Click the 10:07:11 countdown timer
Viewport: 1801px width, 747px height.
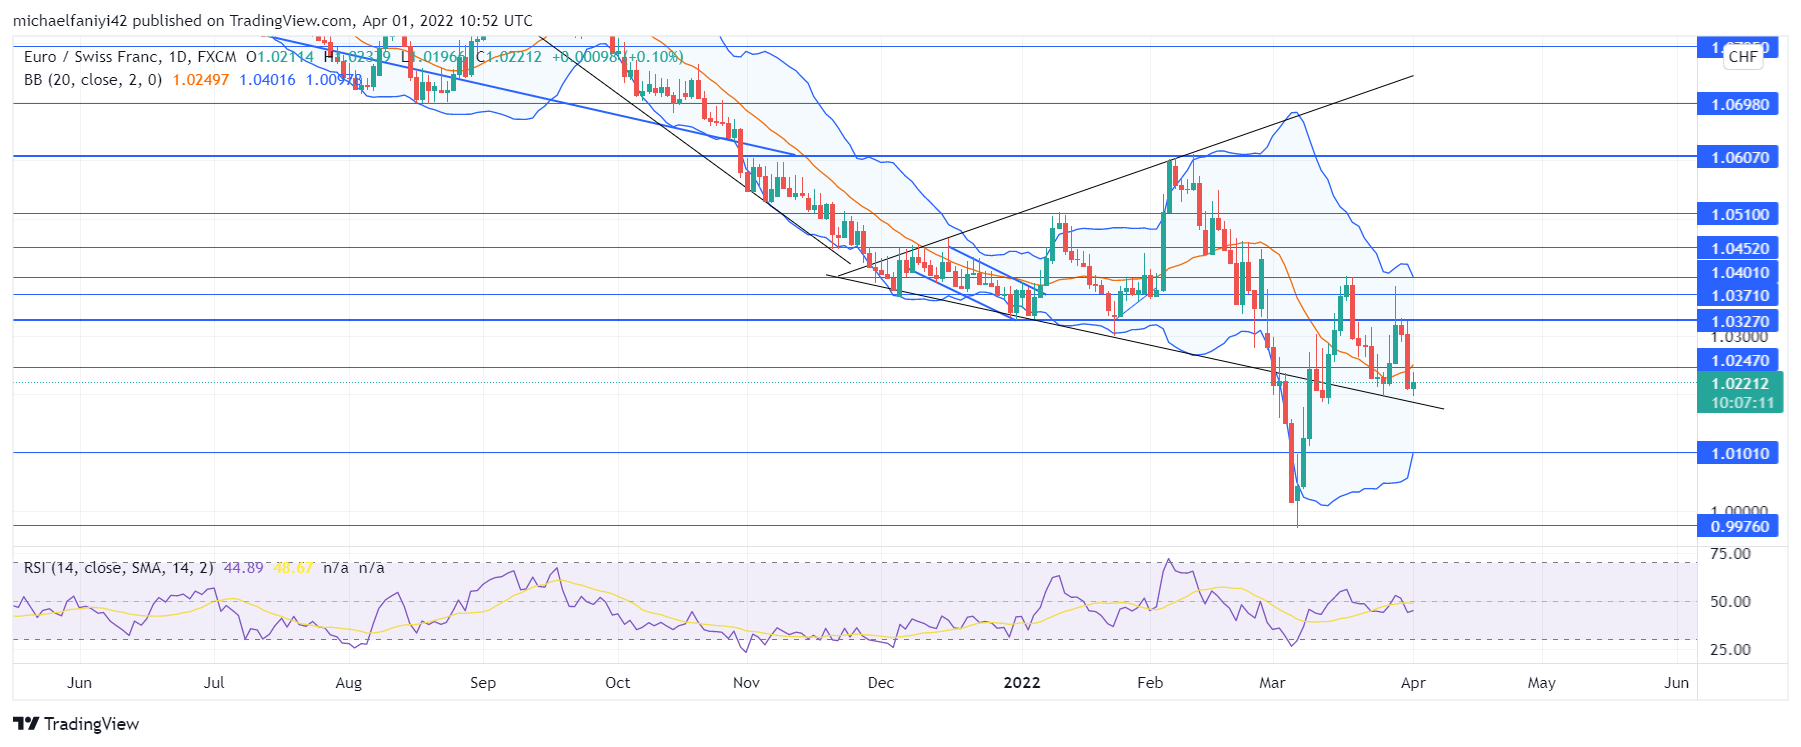click(x=1742, y=403)
